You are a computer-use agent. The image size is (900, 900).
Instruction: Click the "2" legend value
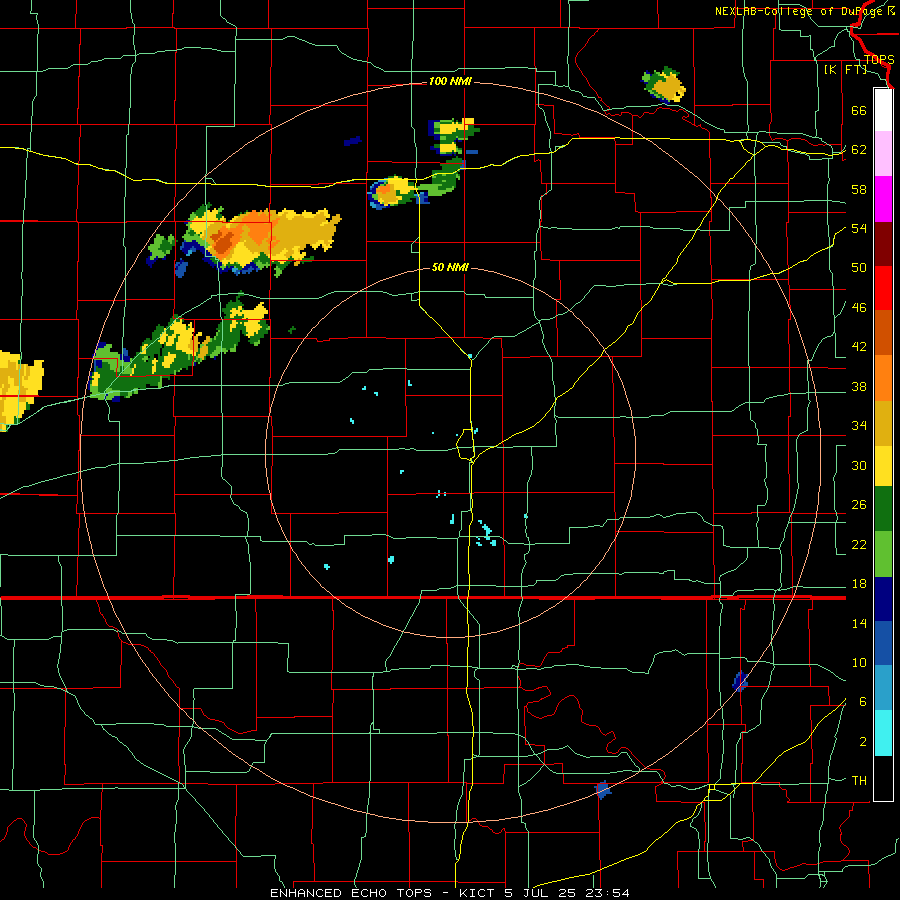point(862,742)
